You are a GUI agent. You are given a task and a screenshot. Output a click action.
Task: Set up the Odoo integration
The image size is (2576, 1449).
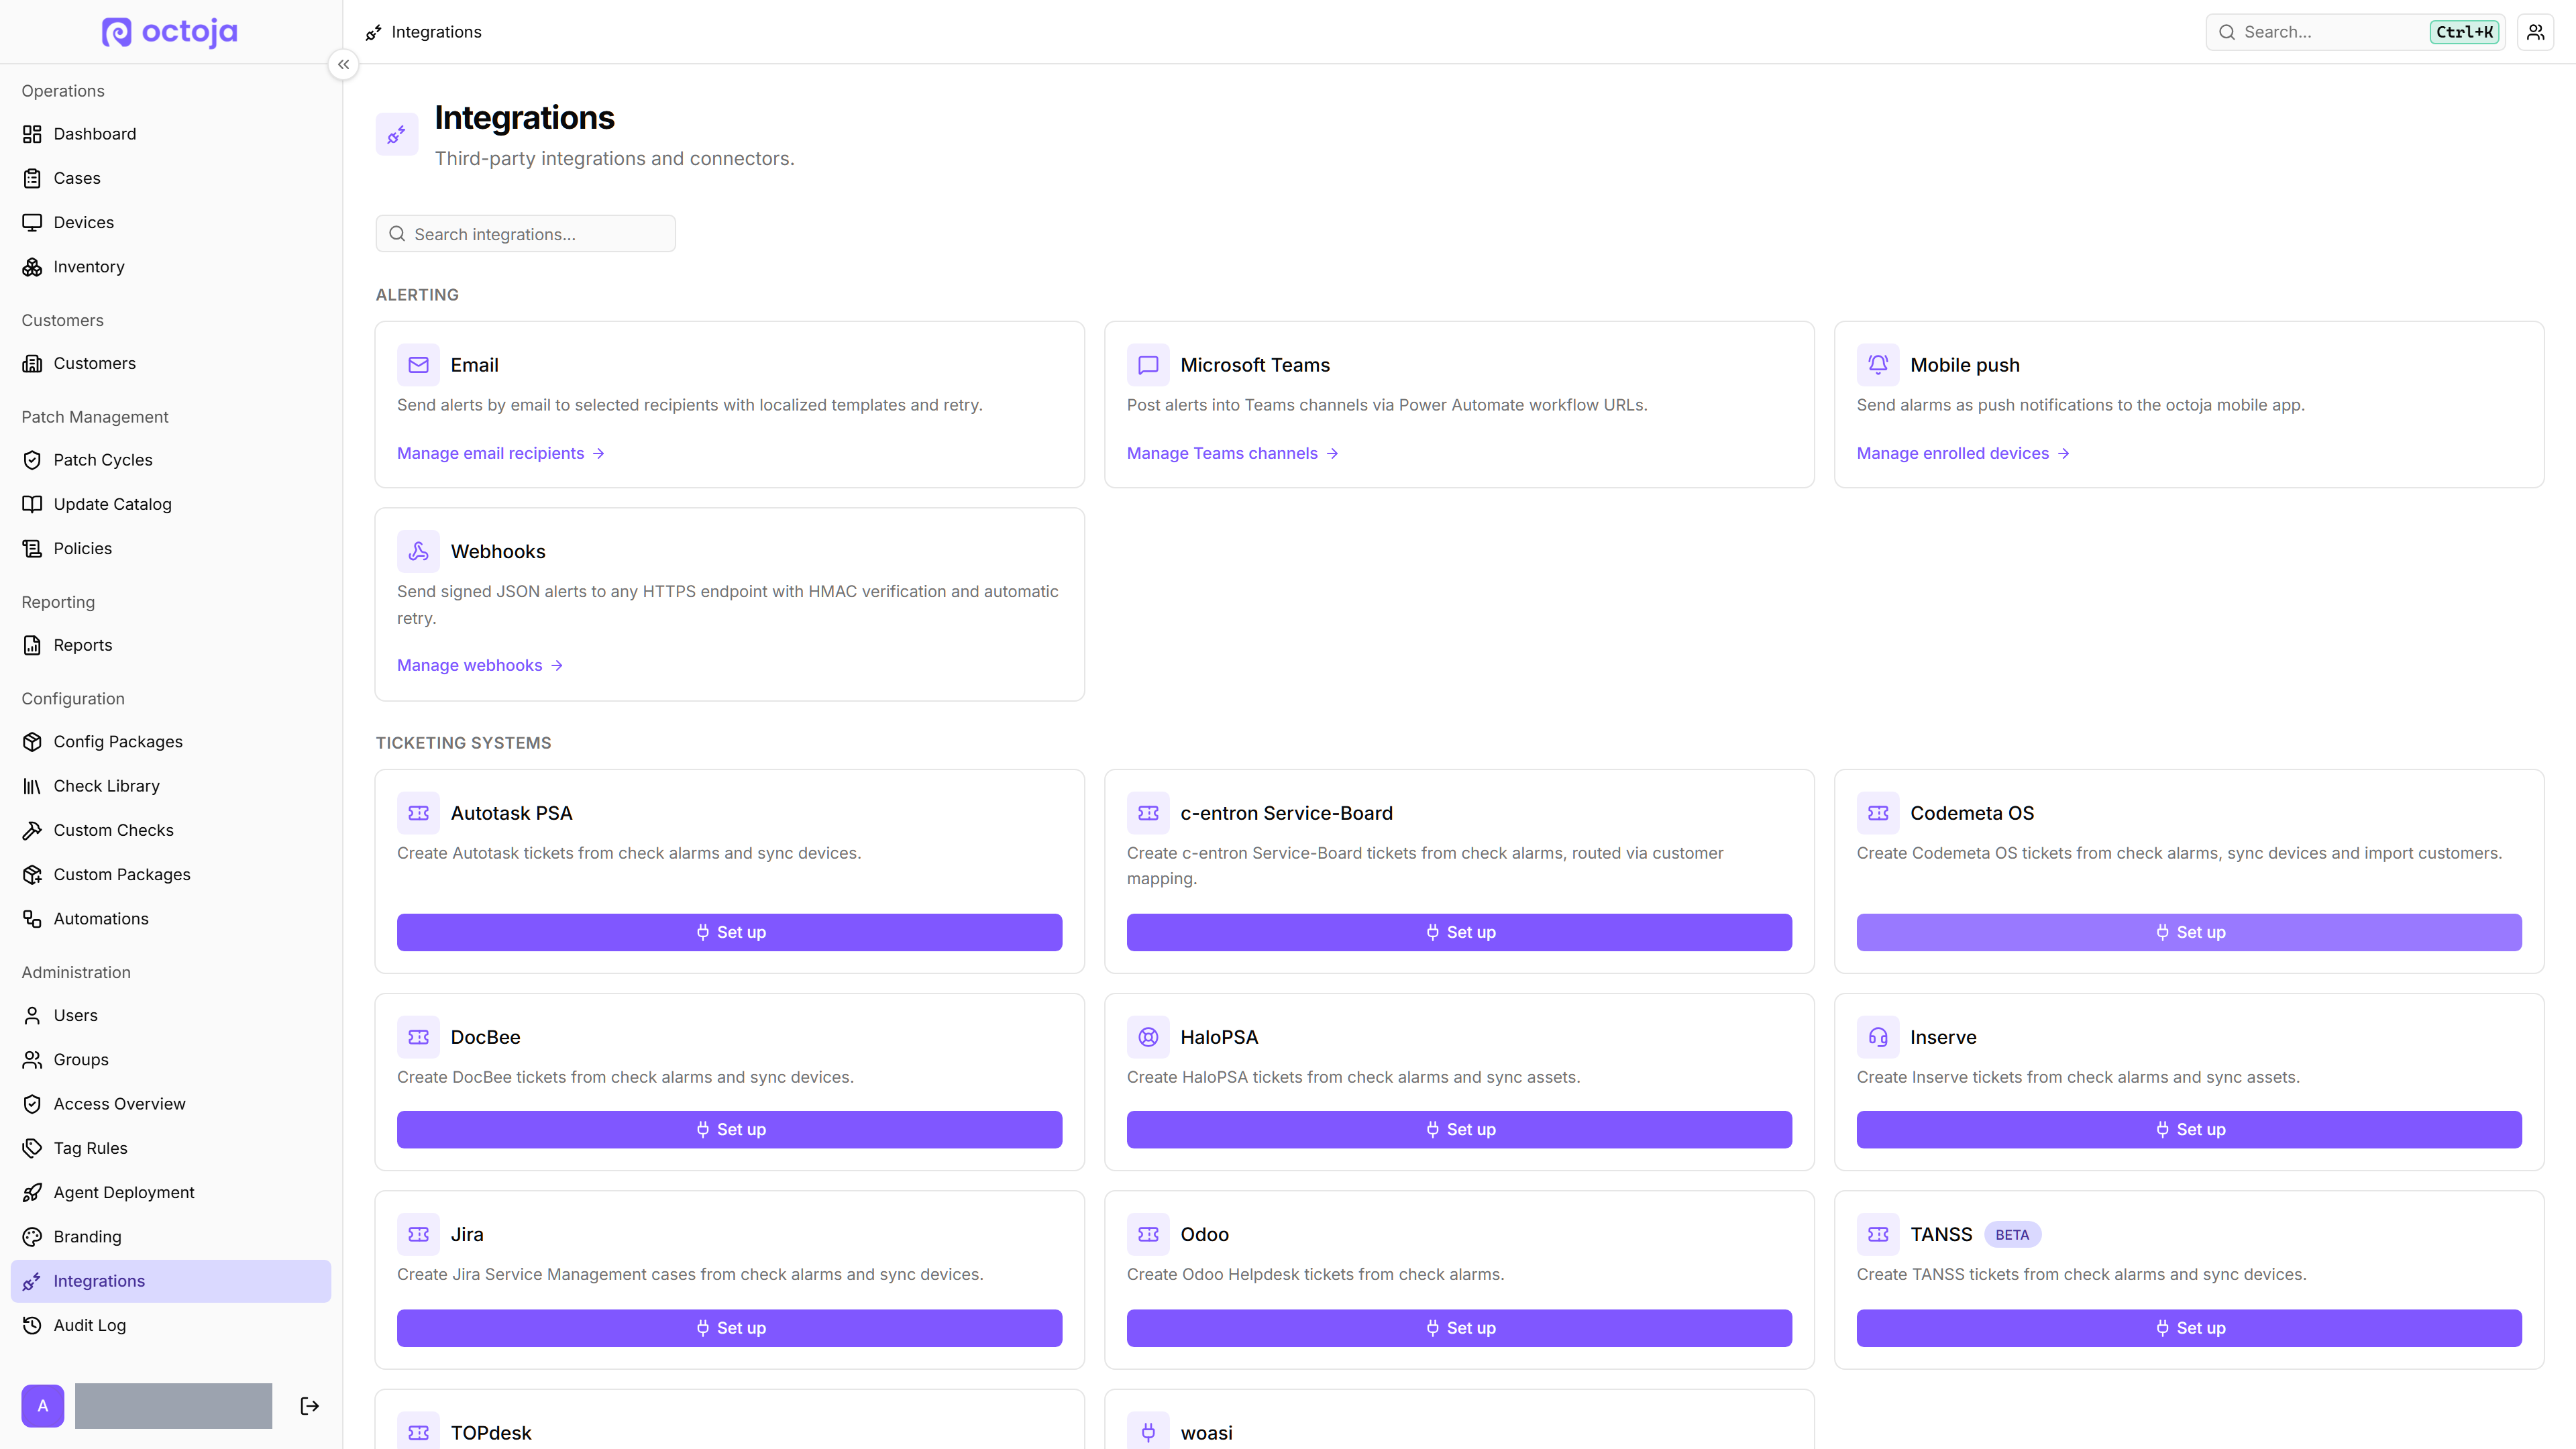tap(1460, 1328)
